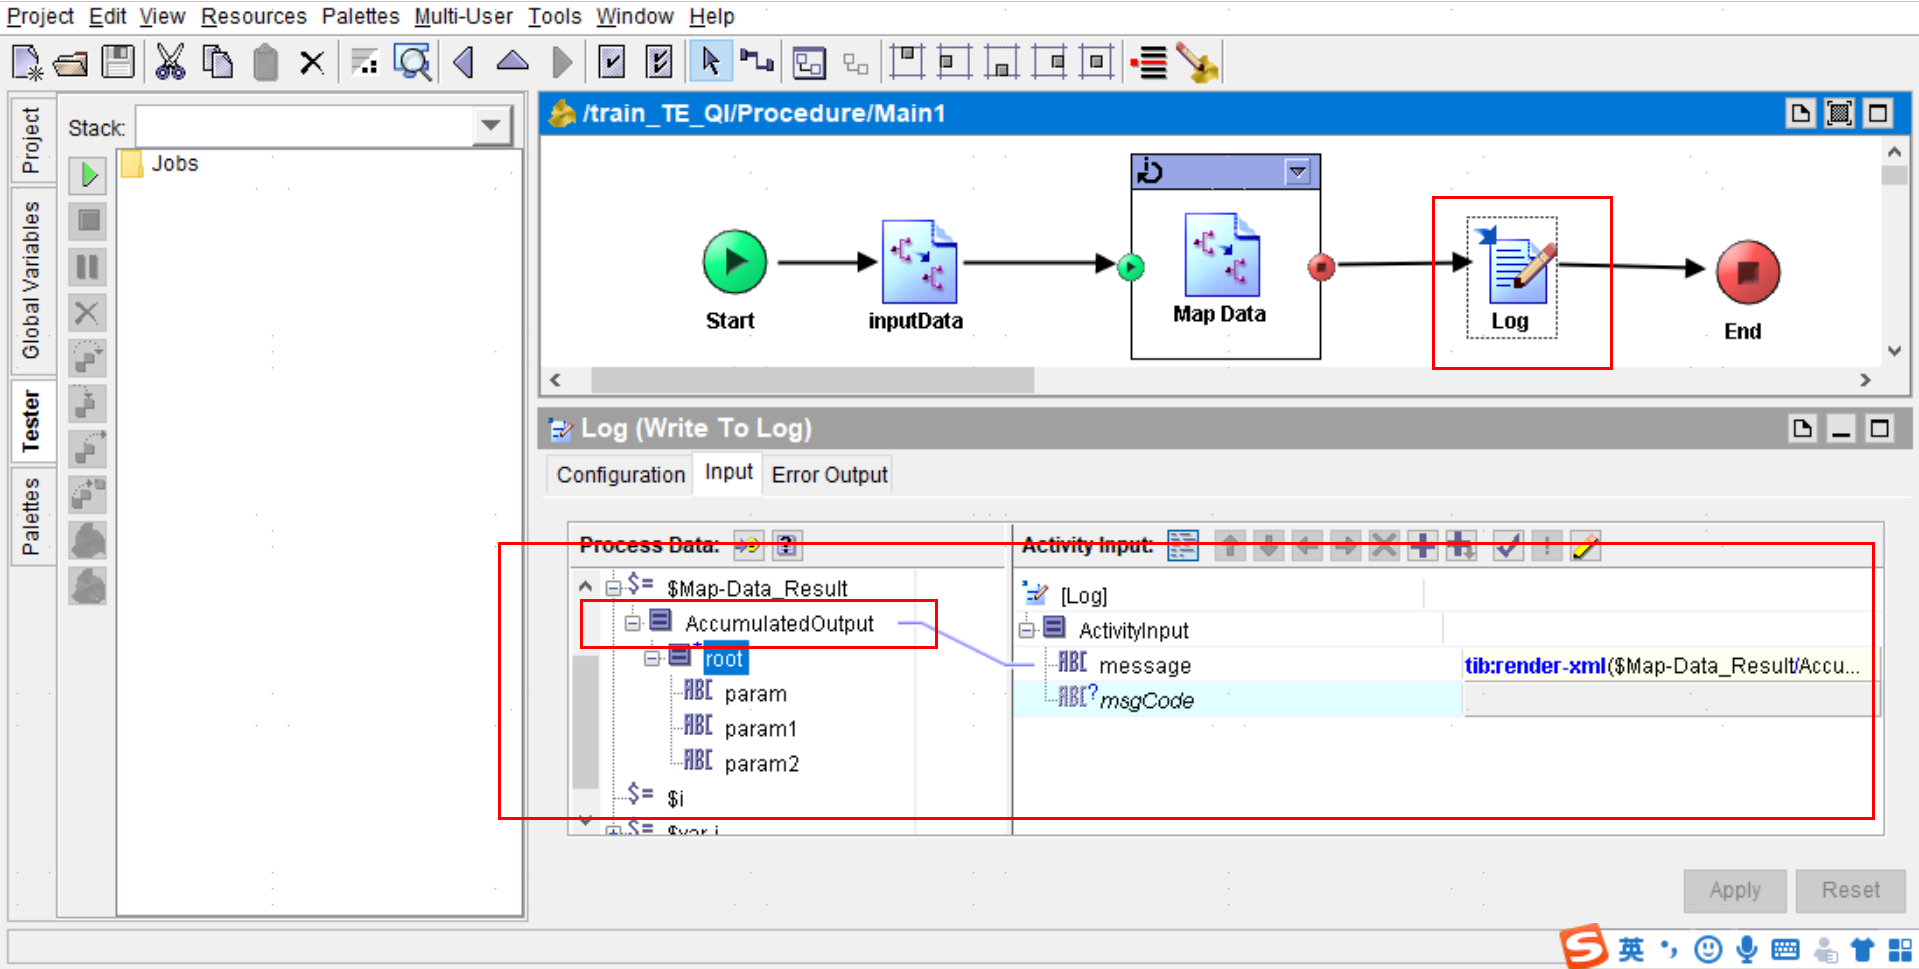Image resolution: width=1919 pixels, height=969 pixels.
Task: Apply the Log input changes
Action: coord(1733,890)
